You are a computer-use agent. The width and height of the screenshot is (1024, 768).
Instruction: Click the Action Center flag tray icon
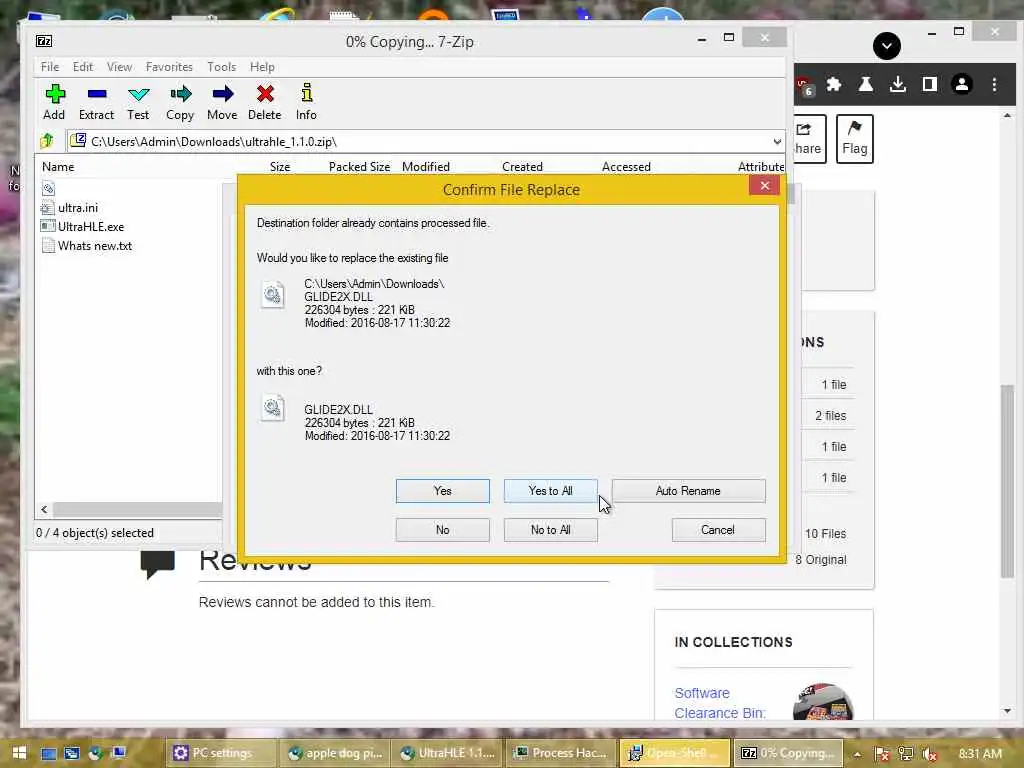881,754
